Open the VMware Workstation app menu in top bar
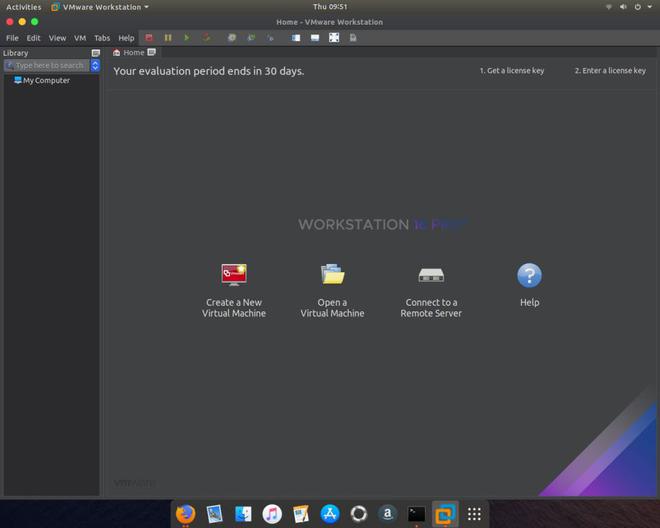This screenshot has height=528, width=660. coord(100,7)
